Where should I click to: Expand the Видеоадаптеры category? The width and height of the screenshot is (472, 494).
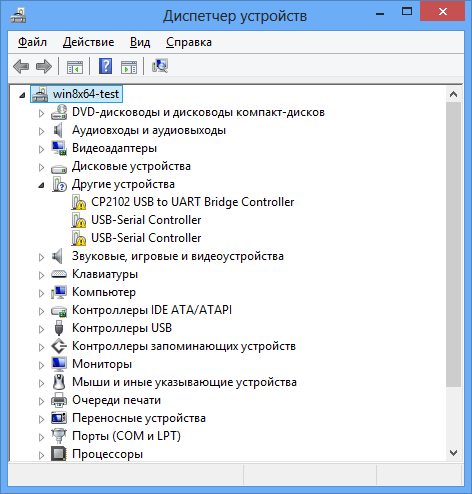pyautogui.click(x=41, y=149)
